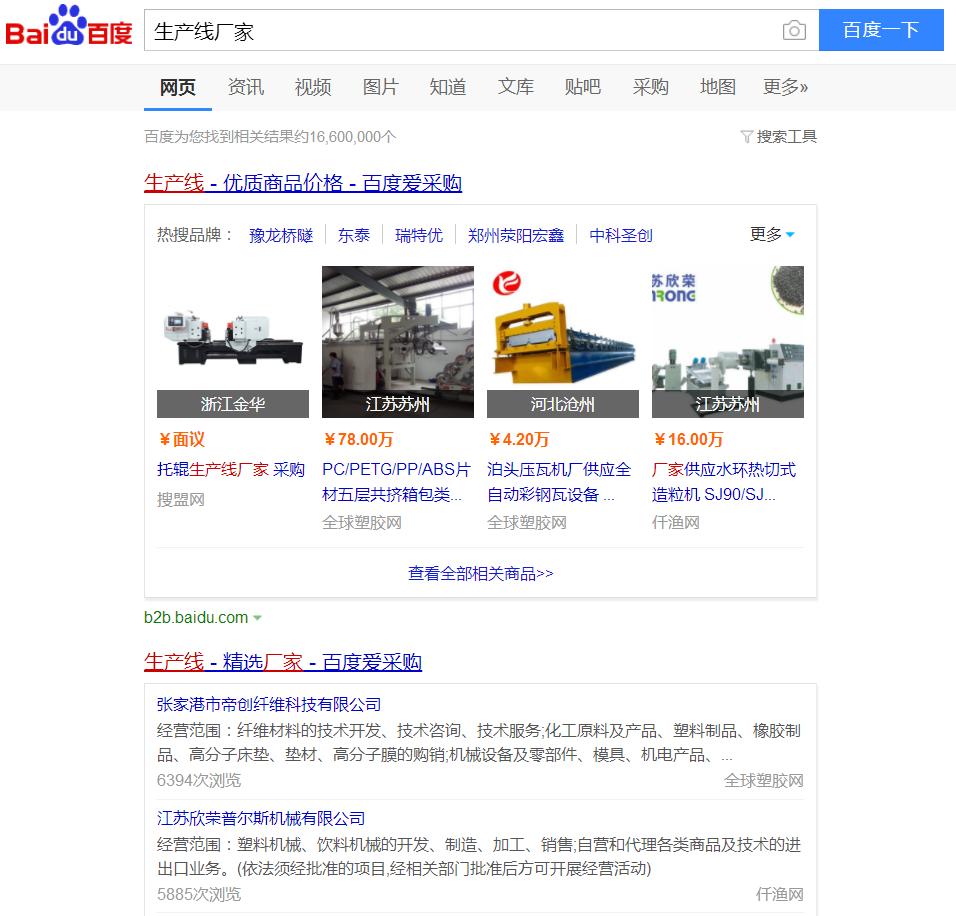956x916 pixels.
Task: Select brand 郑州荥阳宏鑫
Action: [516, 235]
